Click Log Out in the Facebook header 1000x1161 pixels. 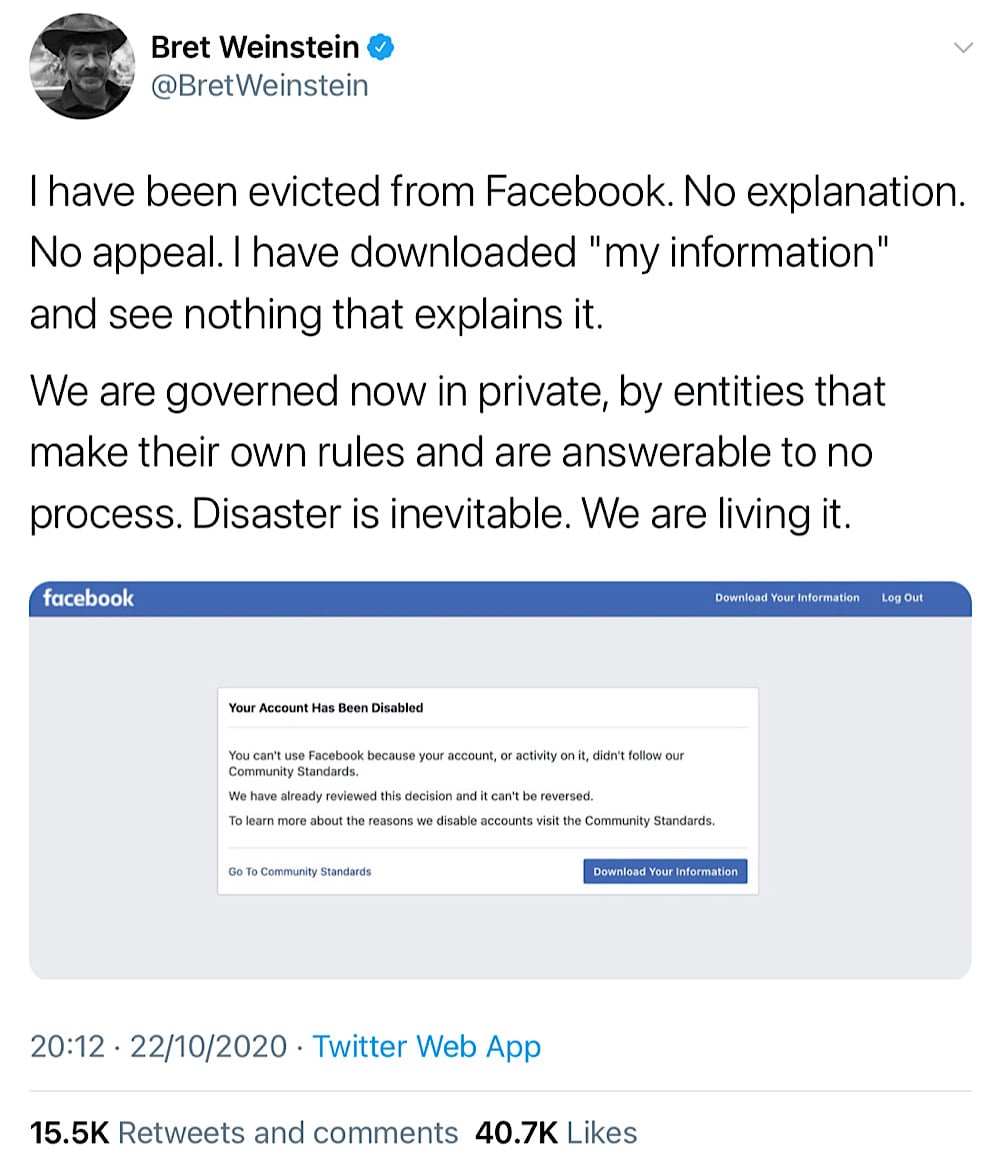pyautogui.click(x=902, y=598)
